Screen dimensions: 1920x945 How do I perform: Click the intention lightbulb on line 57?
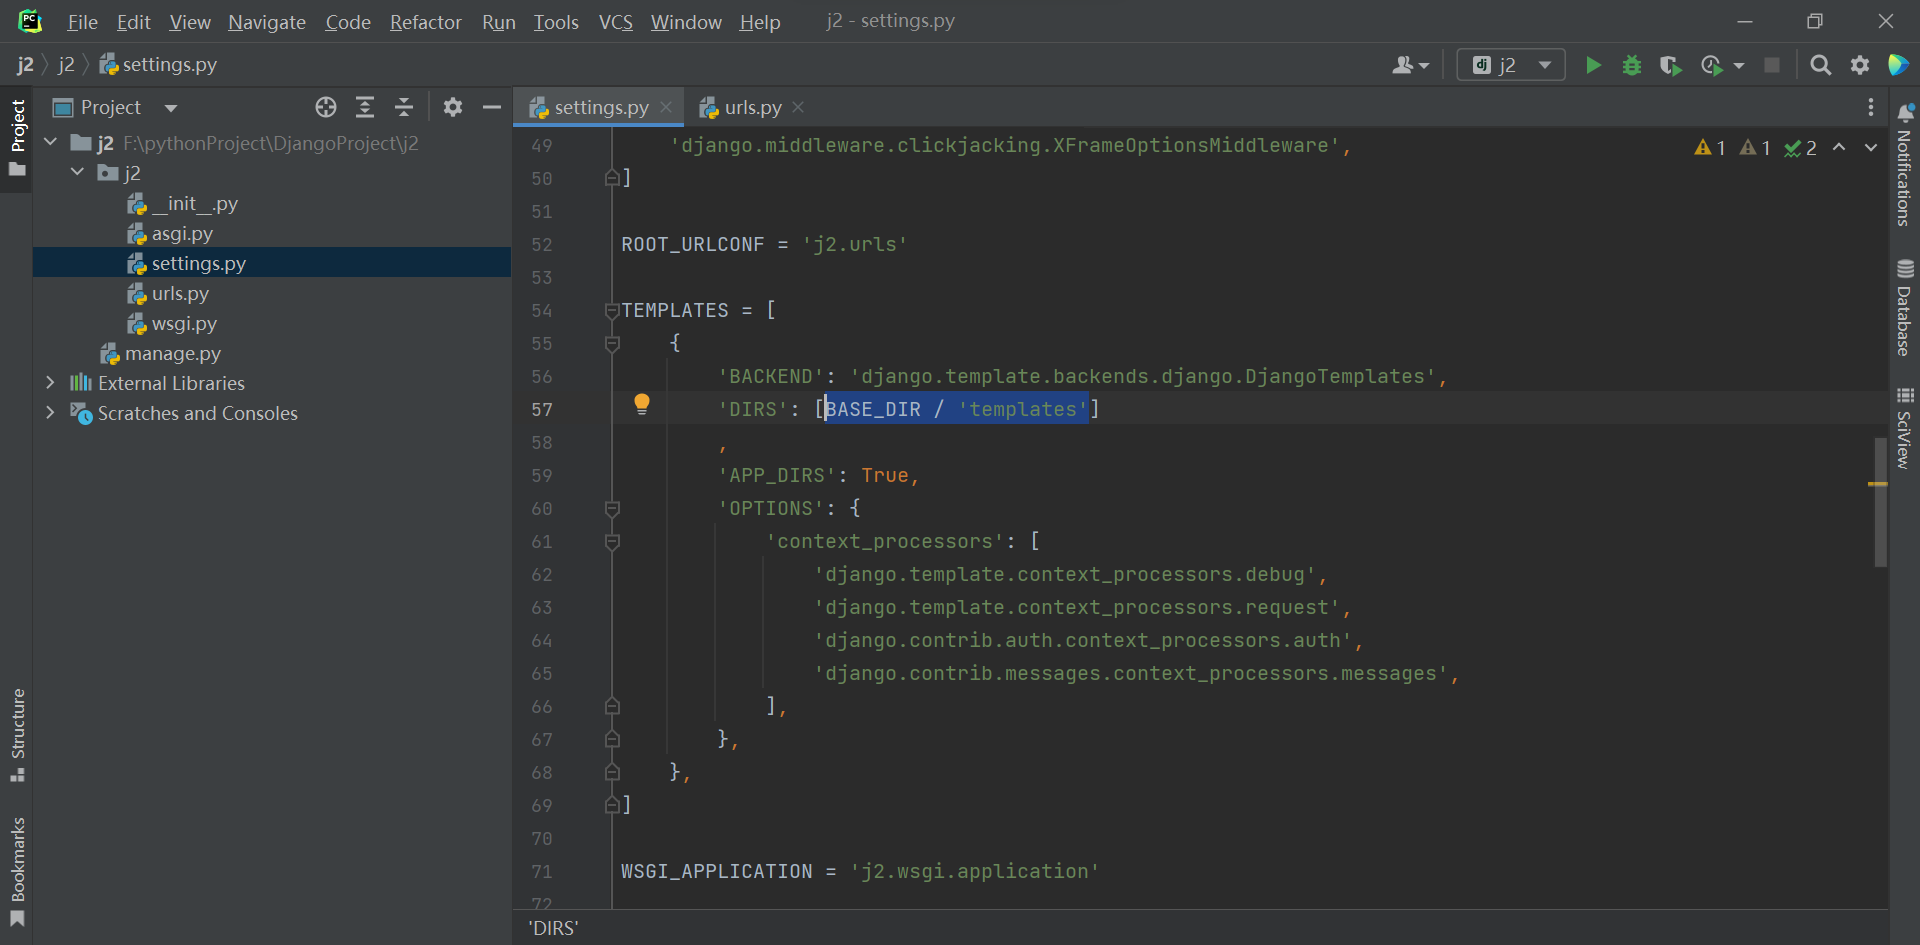point(642,404)
